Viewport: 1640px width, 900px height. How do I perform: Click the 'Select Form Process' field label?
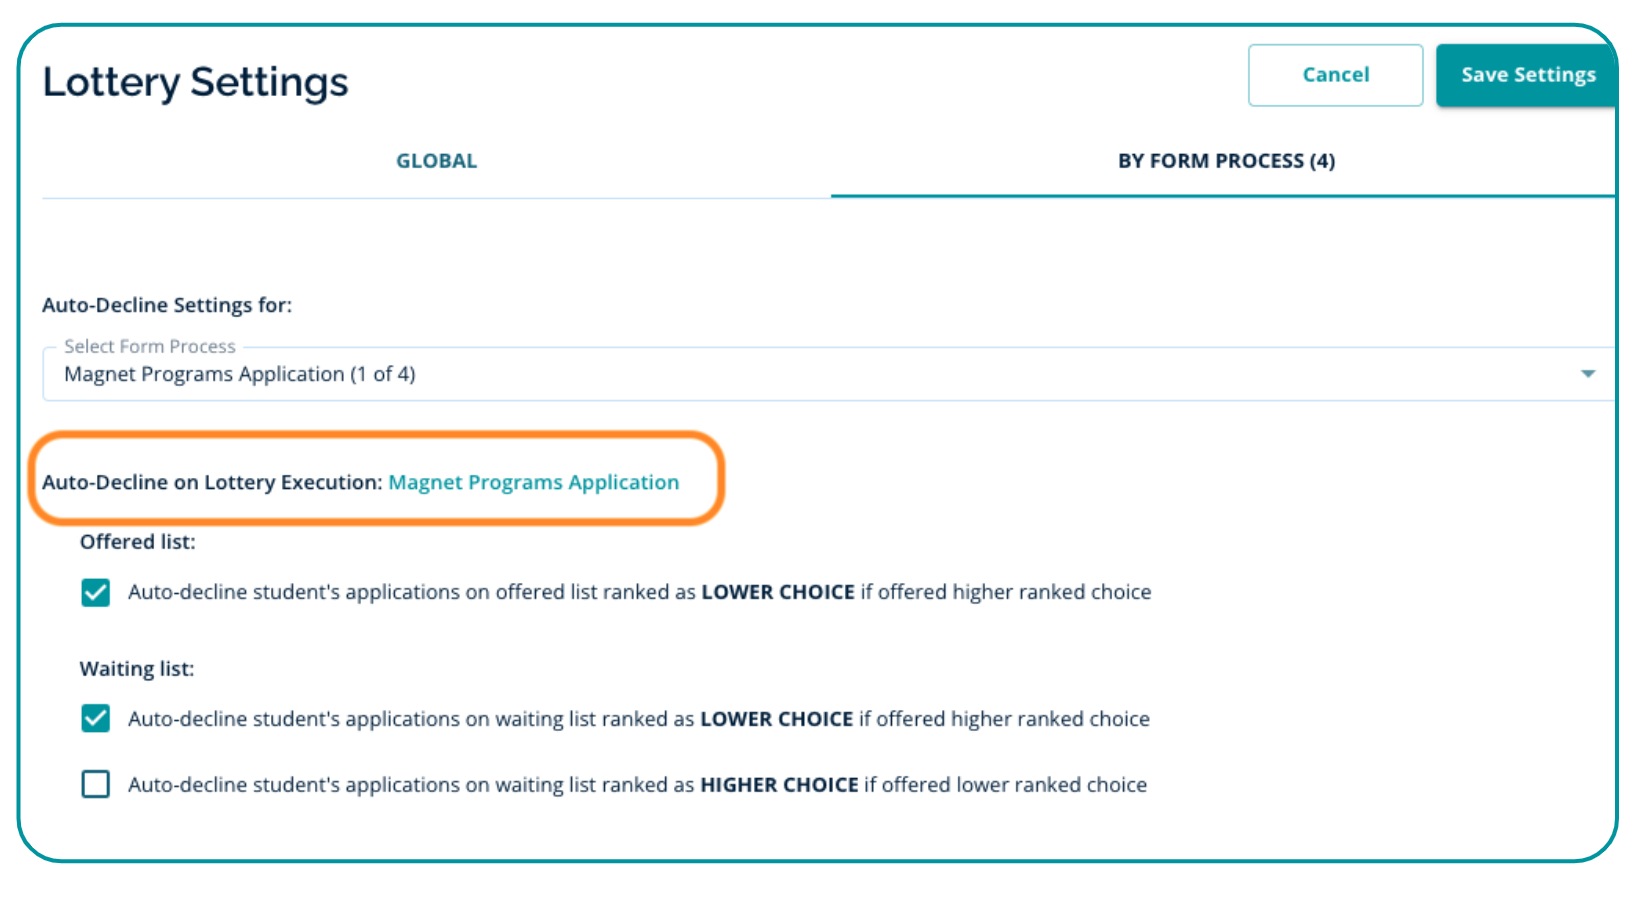click(x=150, y=347)
